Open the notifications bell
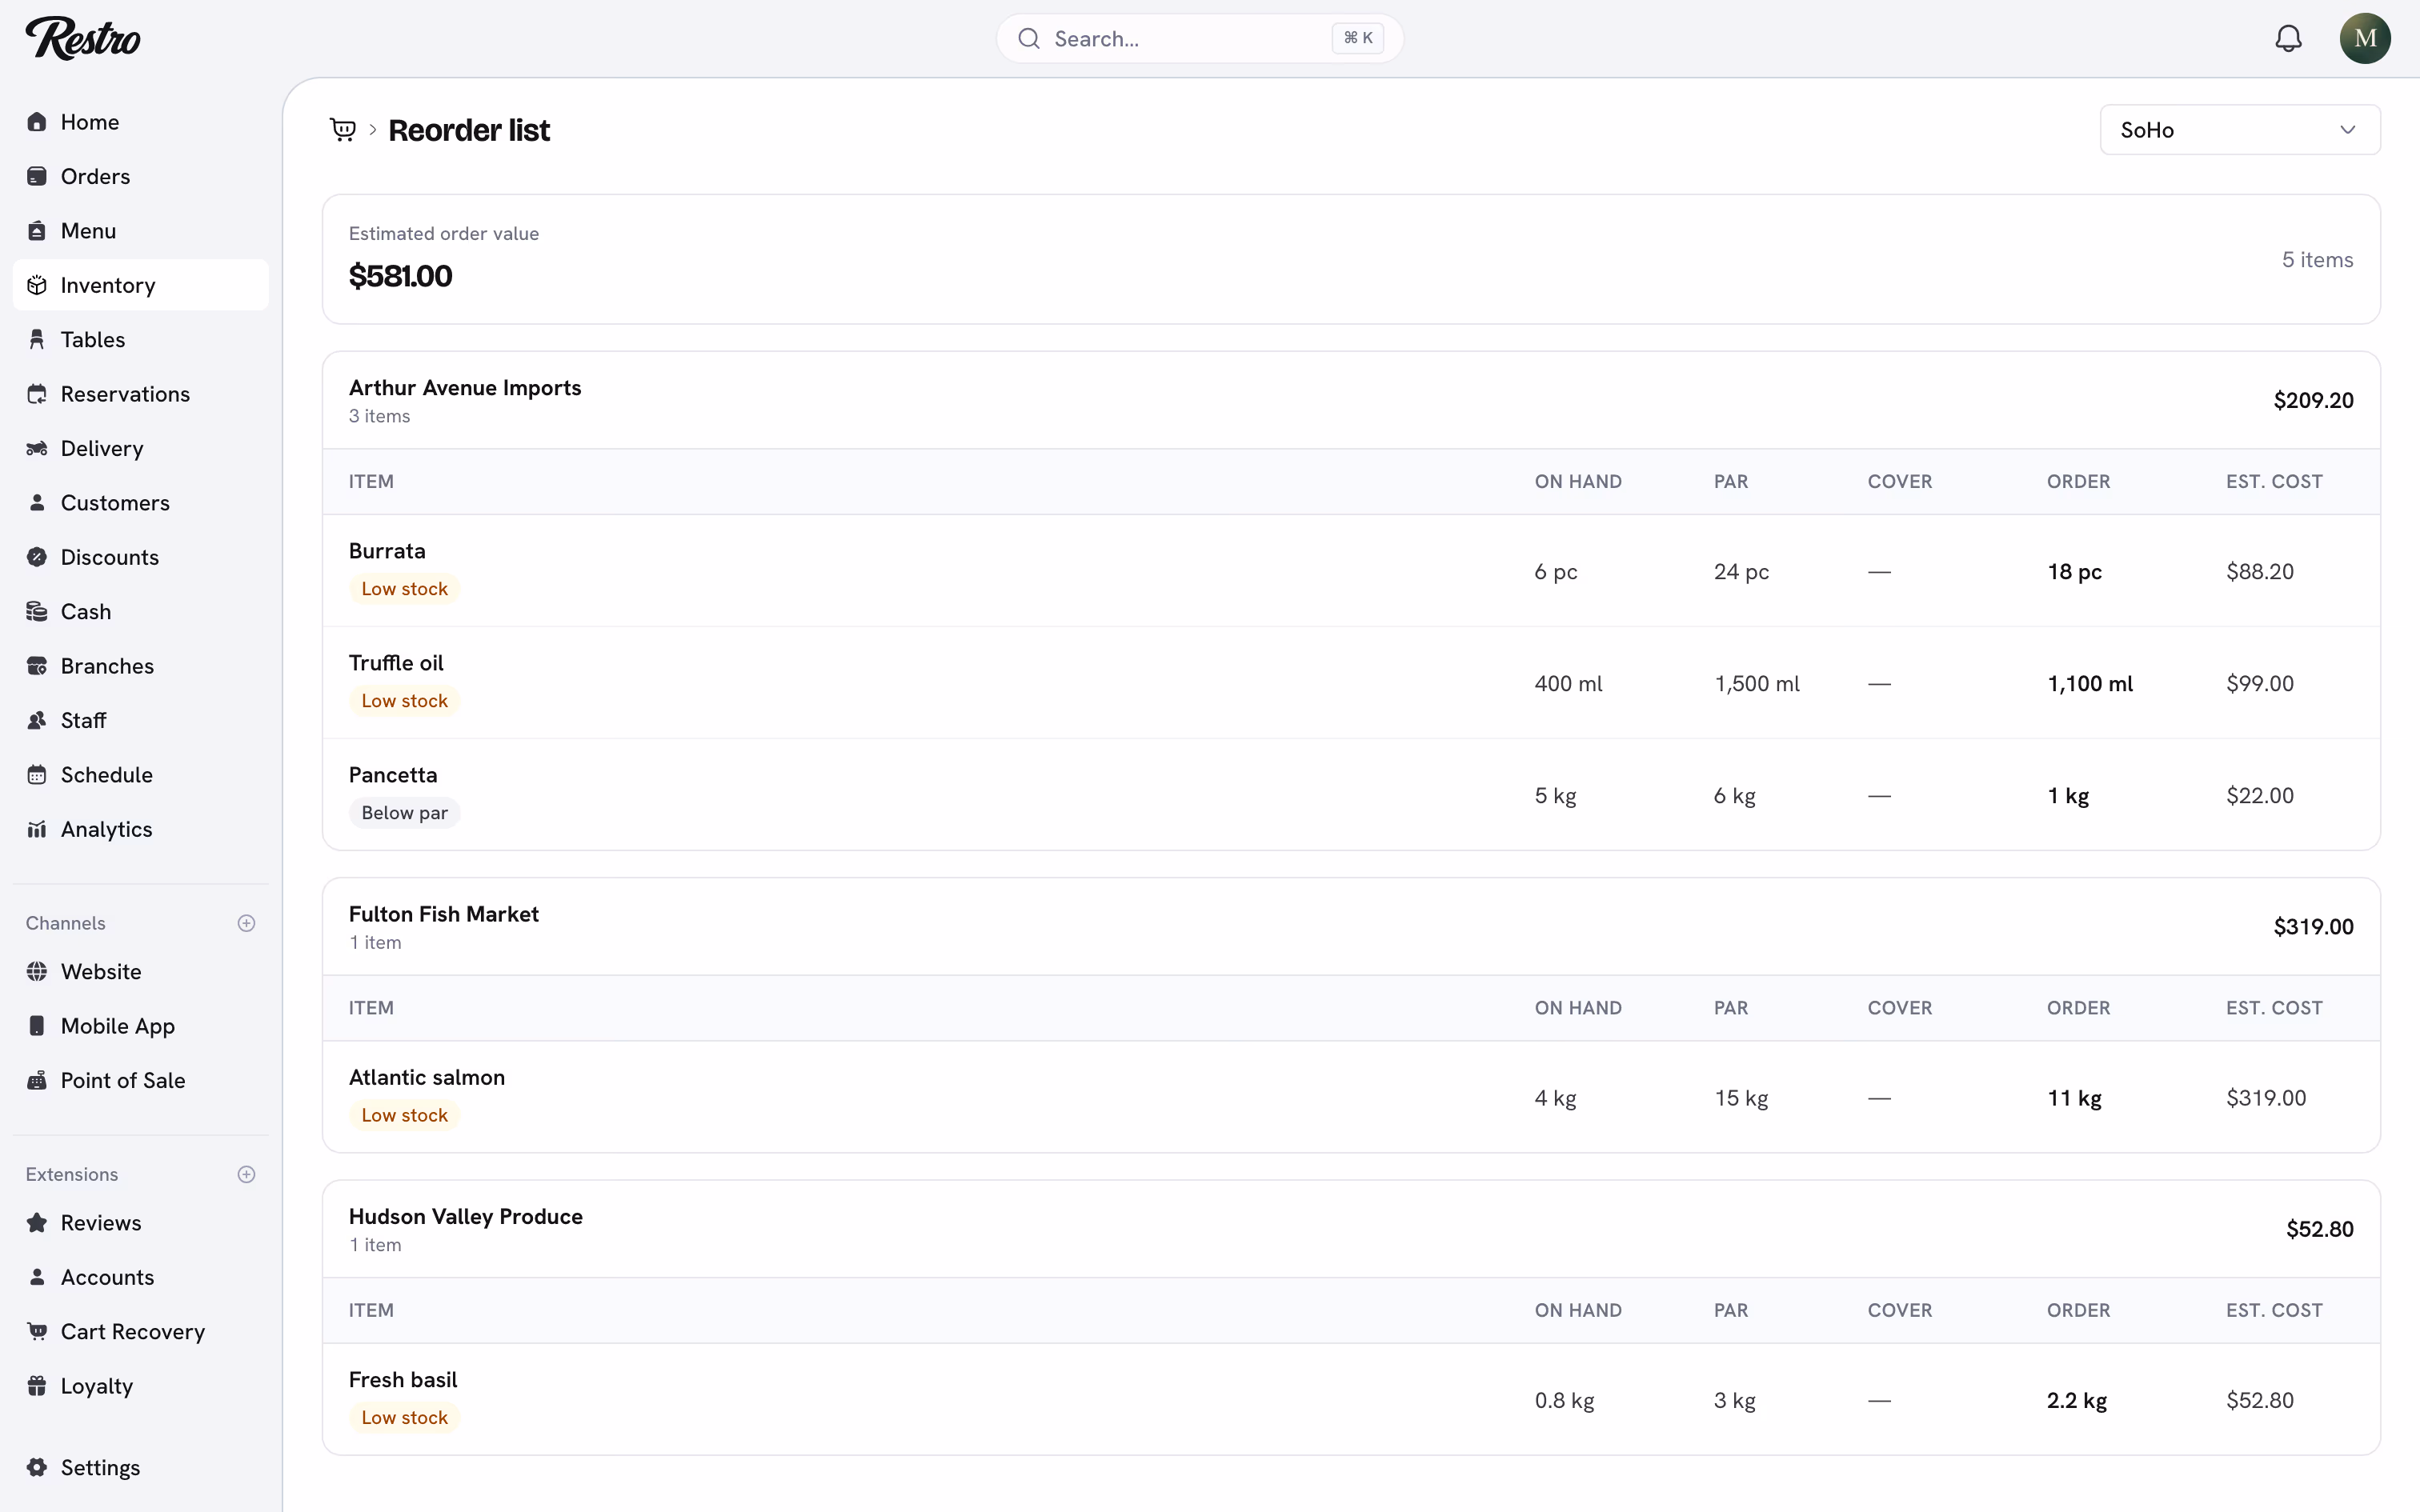This screenshot has width=2420, height=1512. tap(2288, 39)
